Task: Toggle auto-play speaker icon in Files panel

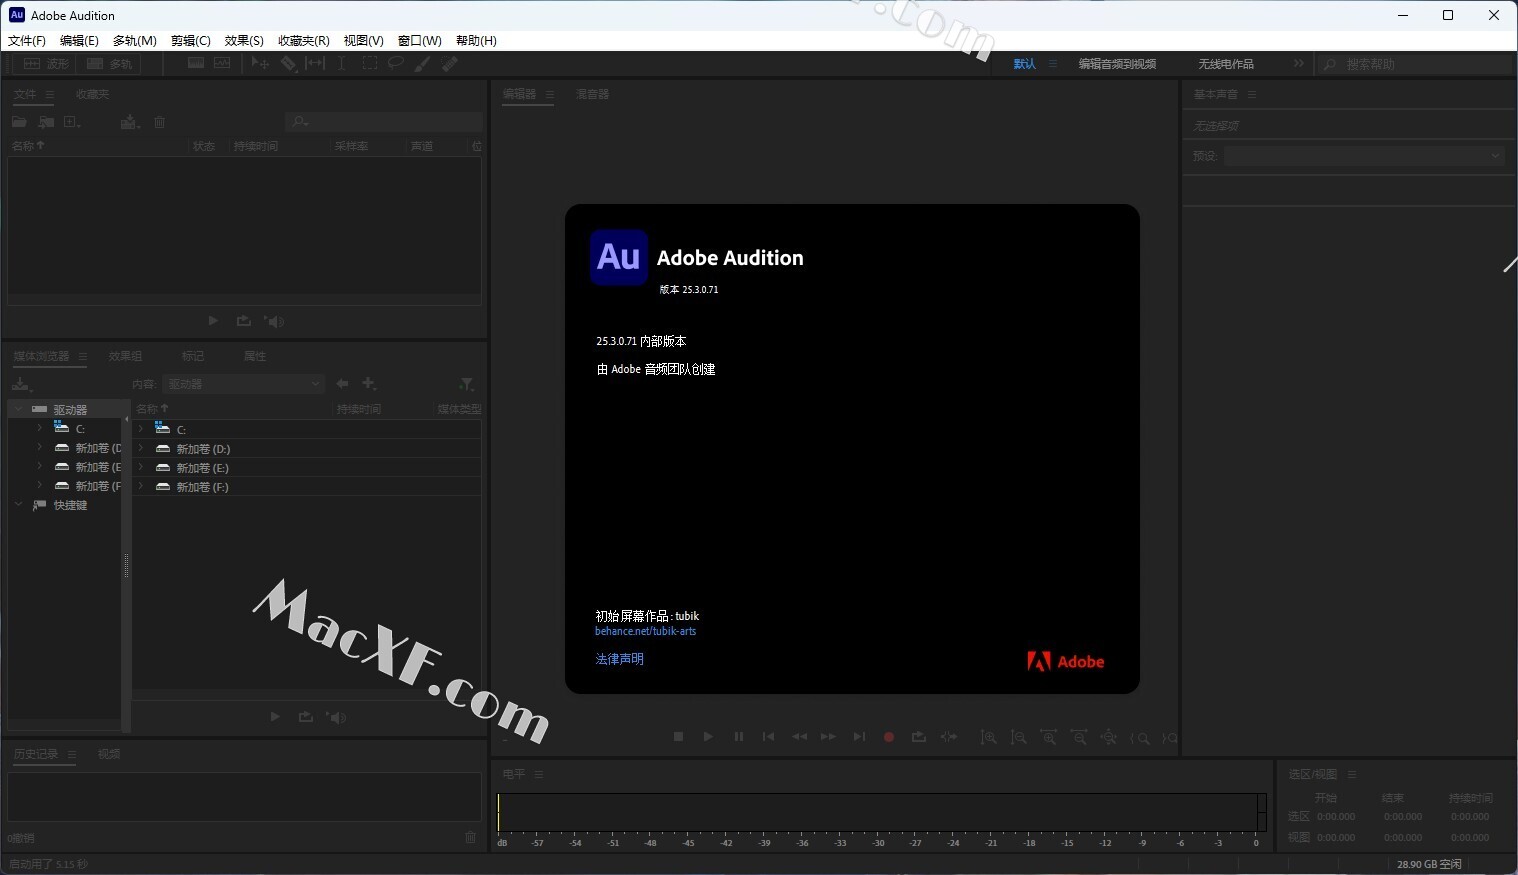Action: click(275, 321)
